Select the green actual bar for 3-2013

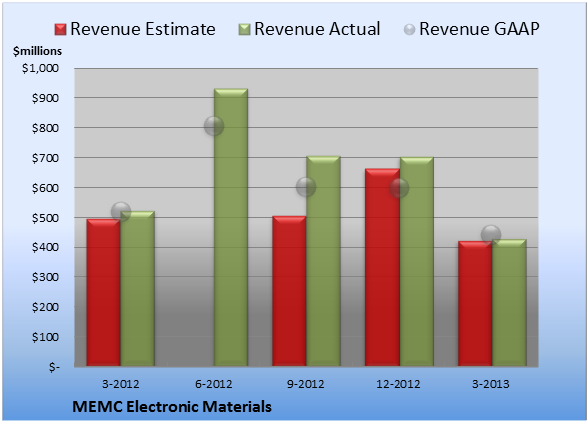point(509,303)
